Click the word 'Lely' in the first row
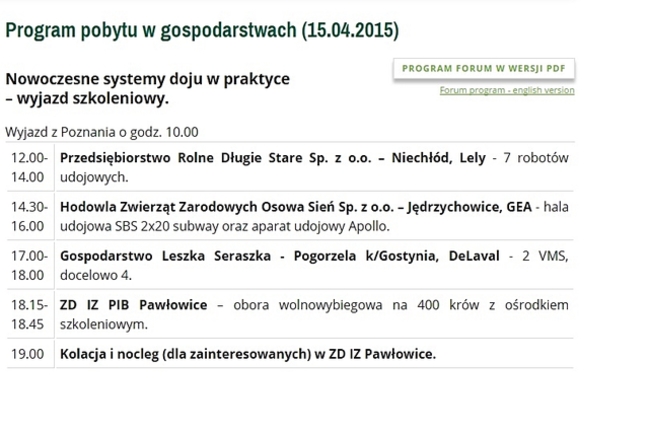 [472, 158]
